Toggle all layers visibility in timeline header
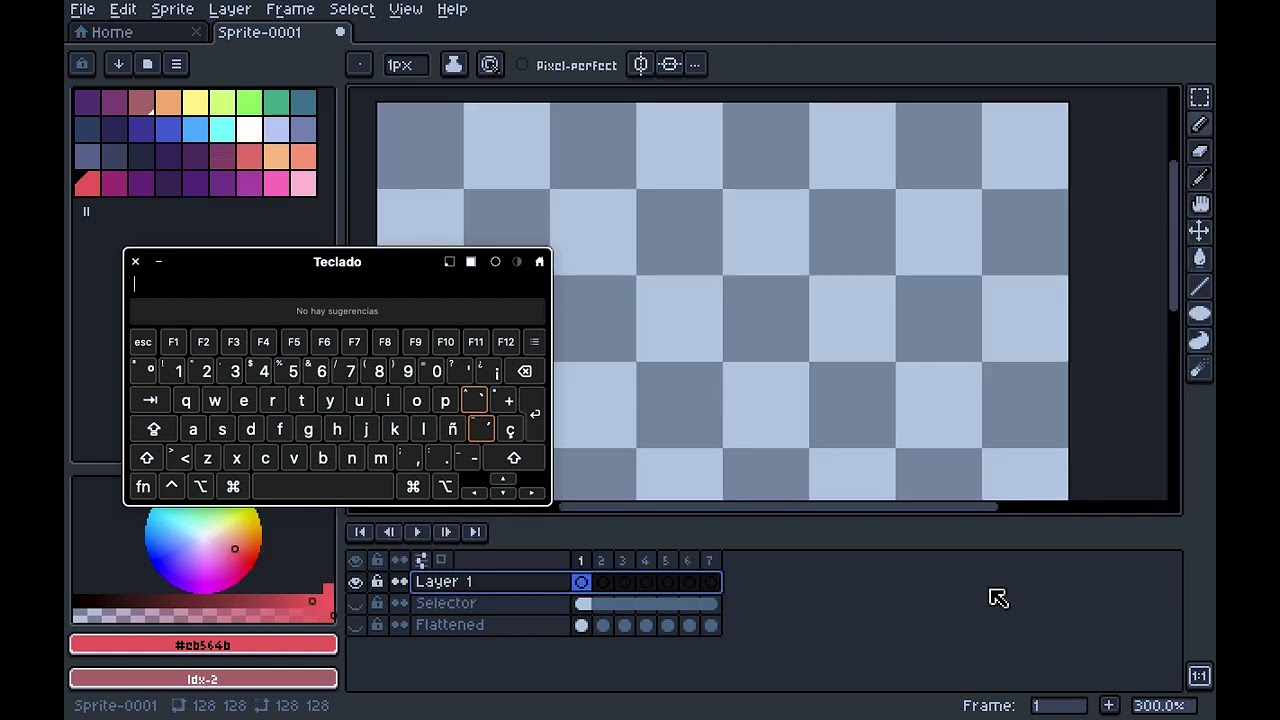The height and width of the screenshot is (720, 1280). (x=355, y=560)
